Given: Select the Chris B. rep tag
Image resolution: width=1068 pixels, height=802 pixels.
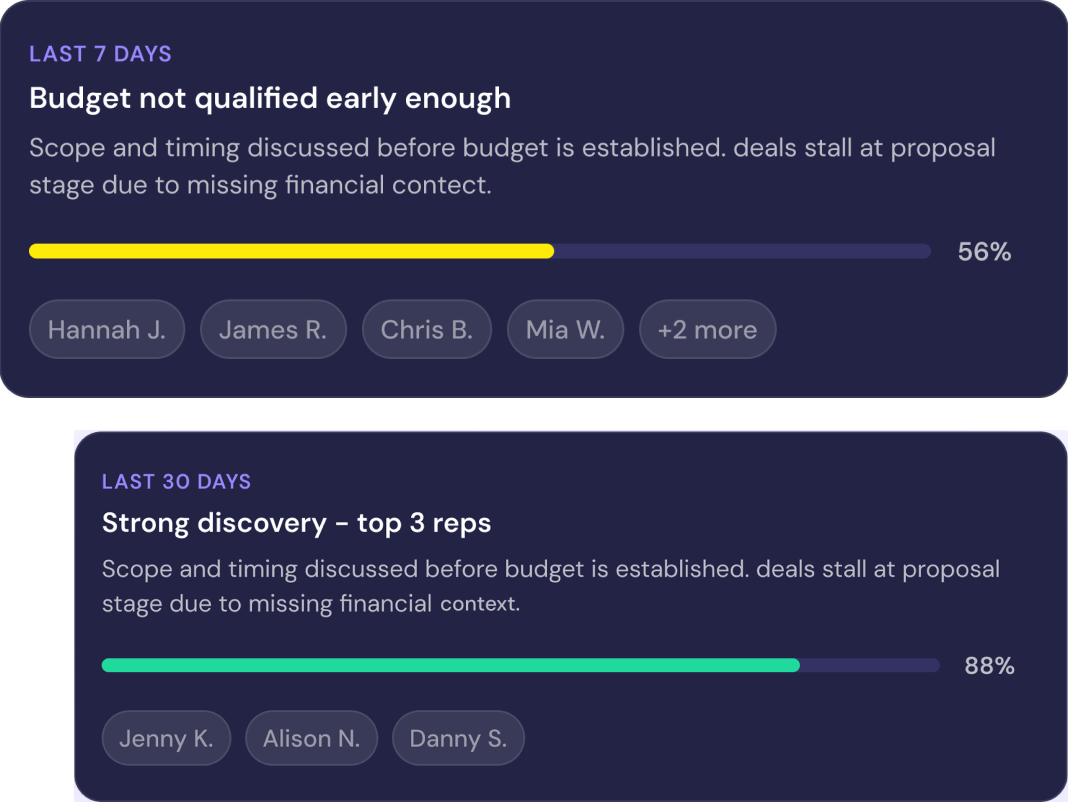Looking at the screenshot, I should pyautogui.click(x=427, y=329).
